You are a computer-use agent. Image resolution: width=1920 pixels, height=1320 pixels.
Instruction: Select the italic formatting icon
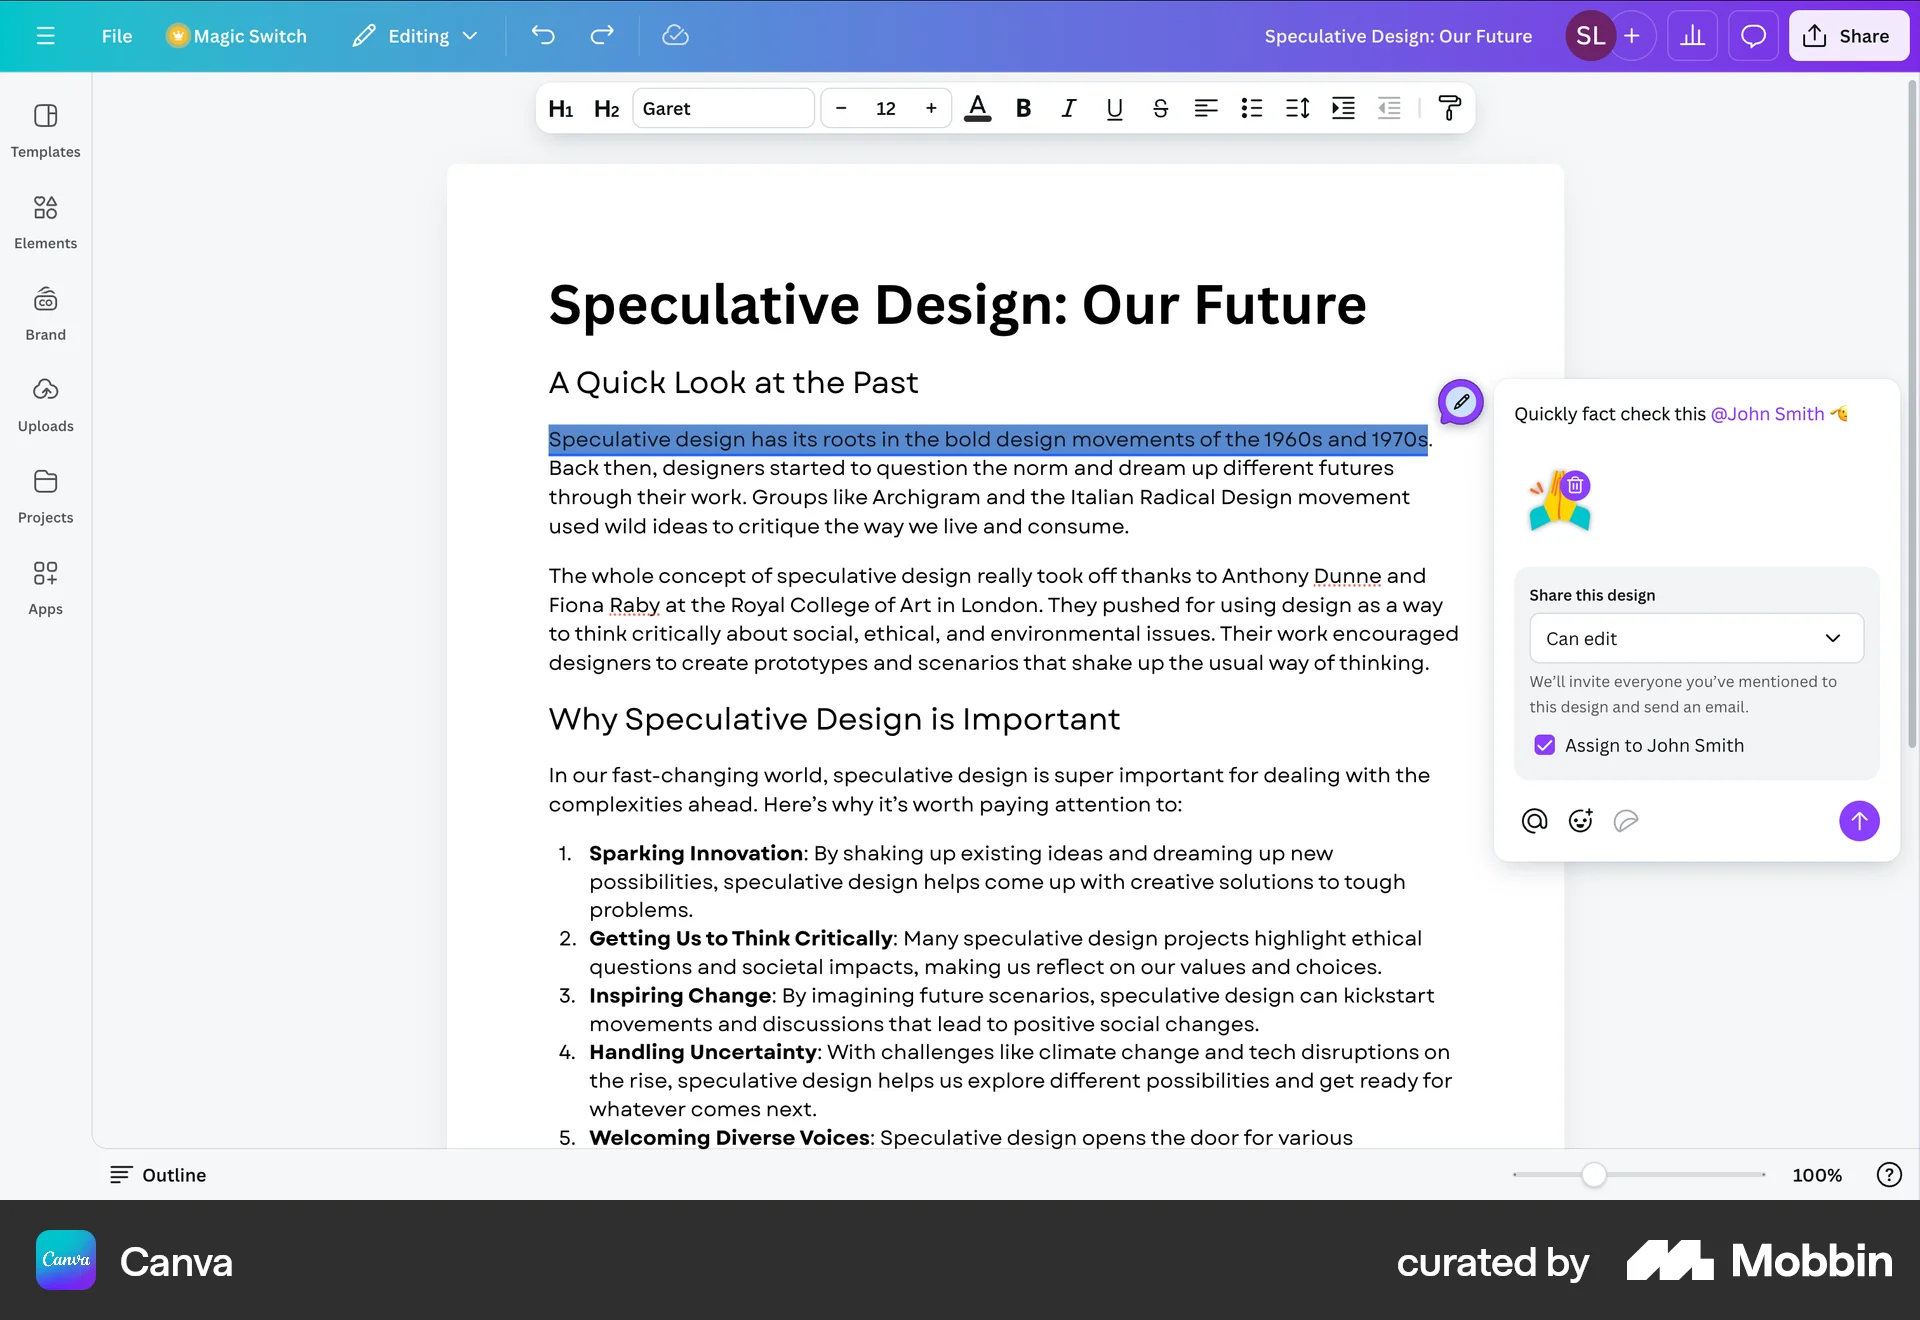(1068, 108)
